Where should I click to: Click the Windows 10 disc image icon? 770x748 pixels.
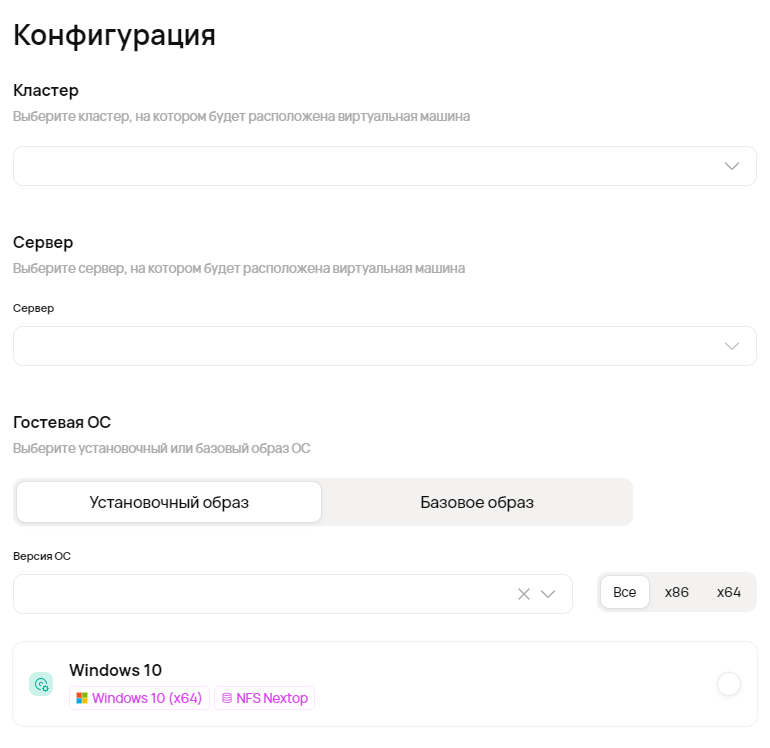pyautogui.click(x=41, y=684)
